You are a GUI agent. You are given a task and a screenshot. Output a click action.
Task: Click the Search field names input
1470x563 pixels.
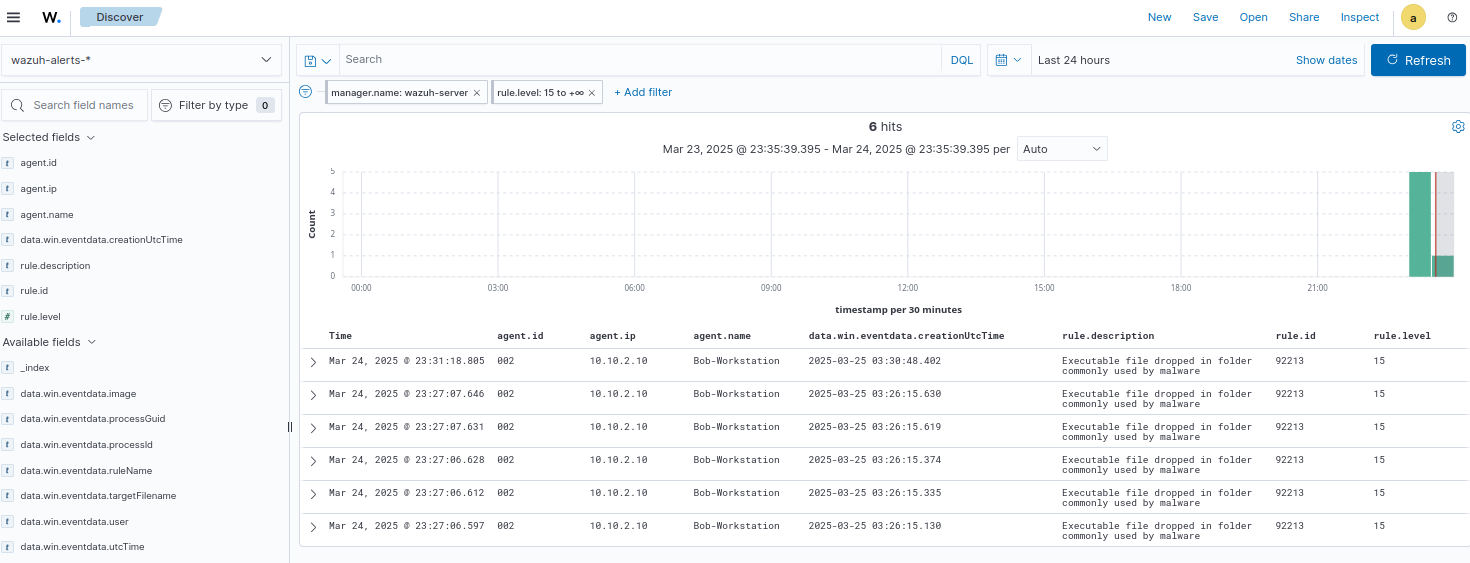84,105
